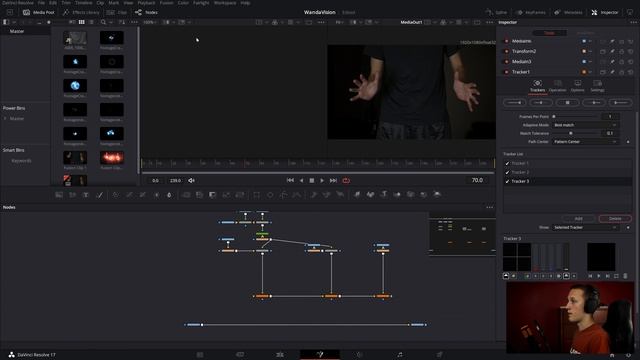Open the viewer zoom 100% dropdown
Screen dimensions: 640x360
click(x=150, y=22)
